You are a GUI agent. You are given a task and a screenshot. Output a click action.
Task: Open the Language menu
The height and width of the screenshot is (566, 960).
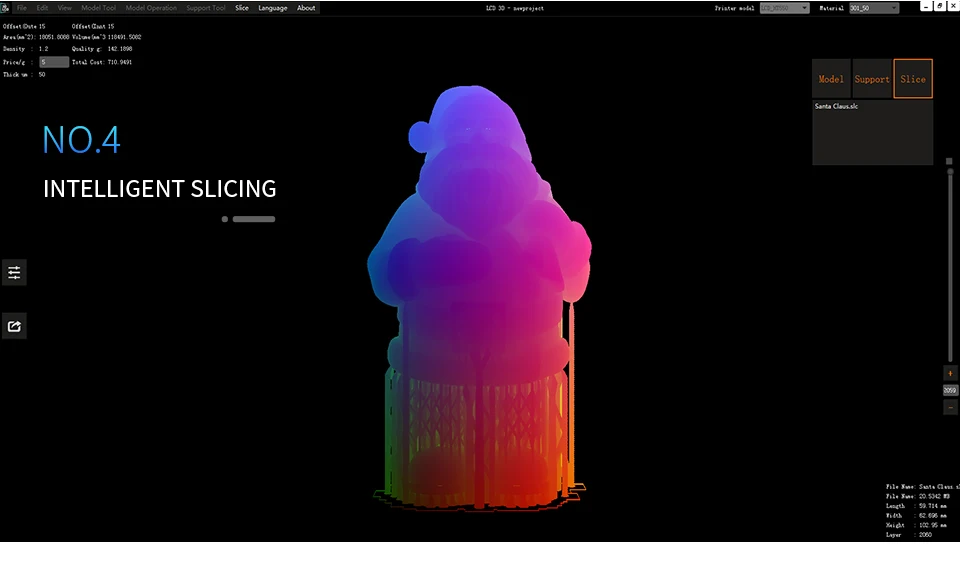pyautogui.click(x=273, y=8)
